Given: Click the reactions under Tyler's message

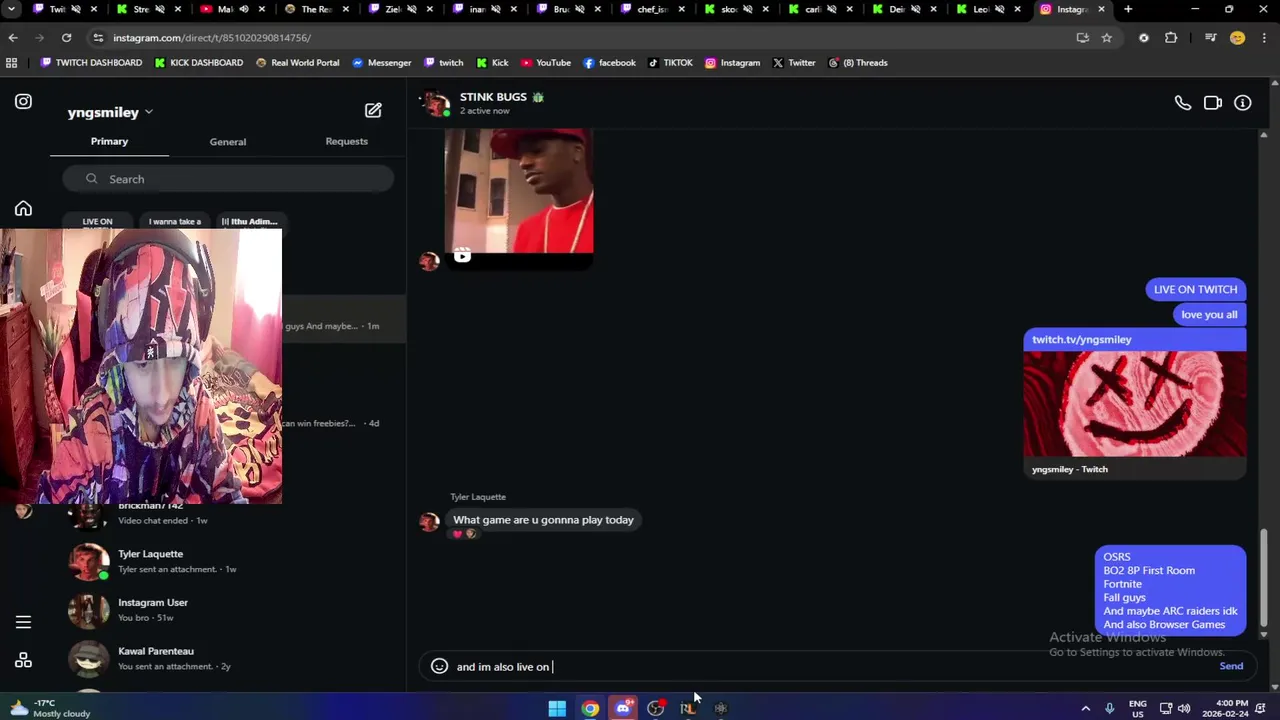Looking at the screenshot, I should click(x=465, y=534).
